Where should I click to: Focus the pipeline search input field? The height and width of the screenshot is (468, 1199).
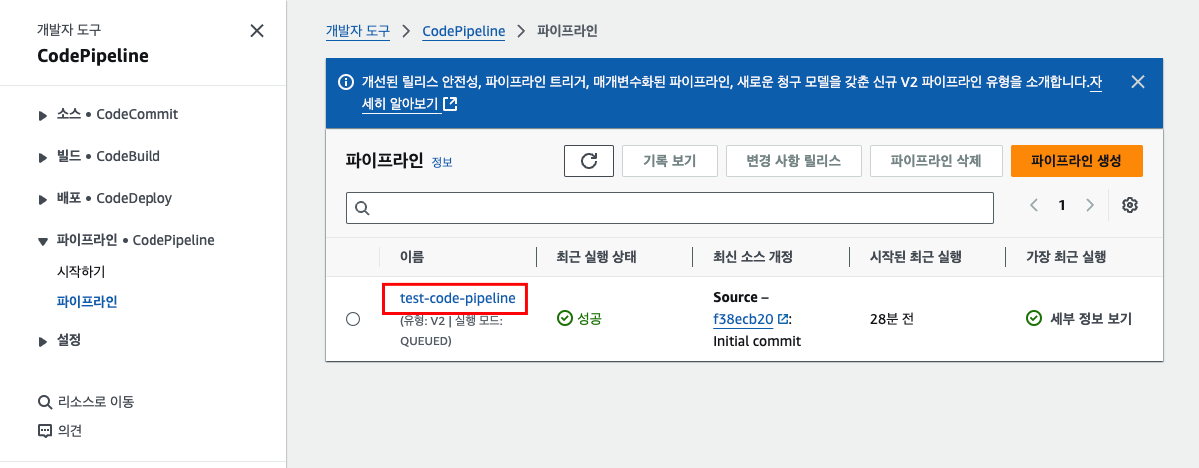click(670, 208)
